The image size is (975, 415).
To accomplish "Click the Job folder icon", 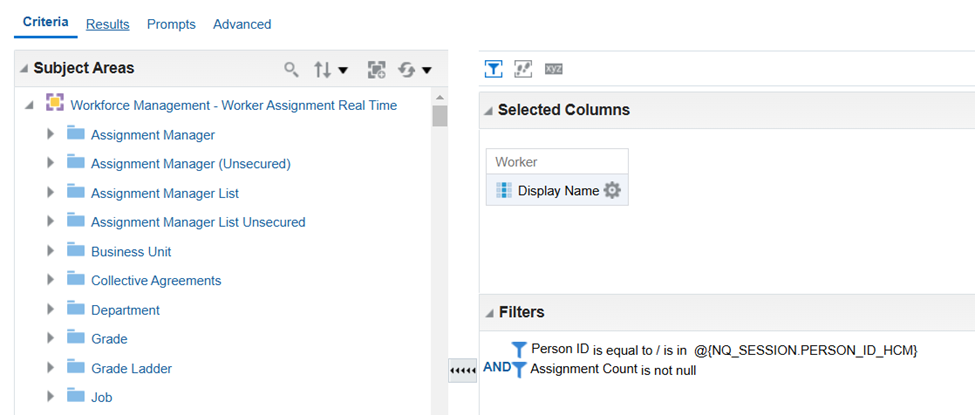I will point(76,396).
